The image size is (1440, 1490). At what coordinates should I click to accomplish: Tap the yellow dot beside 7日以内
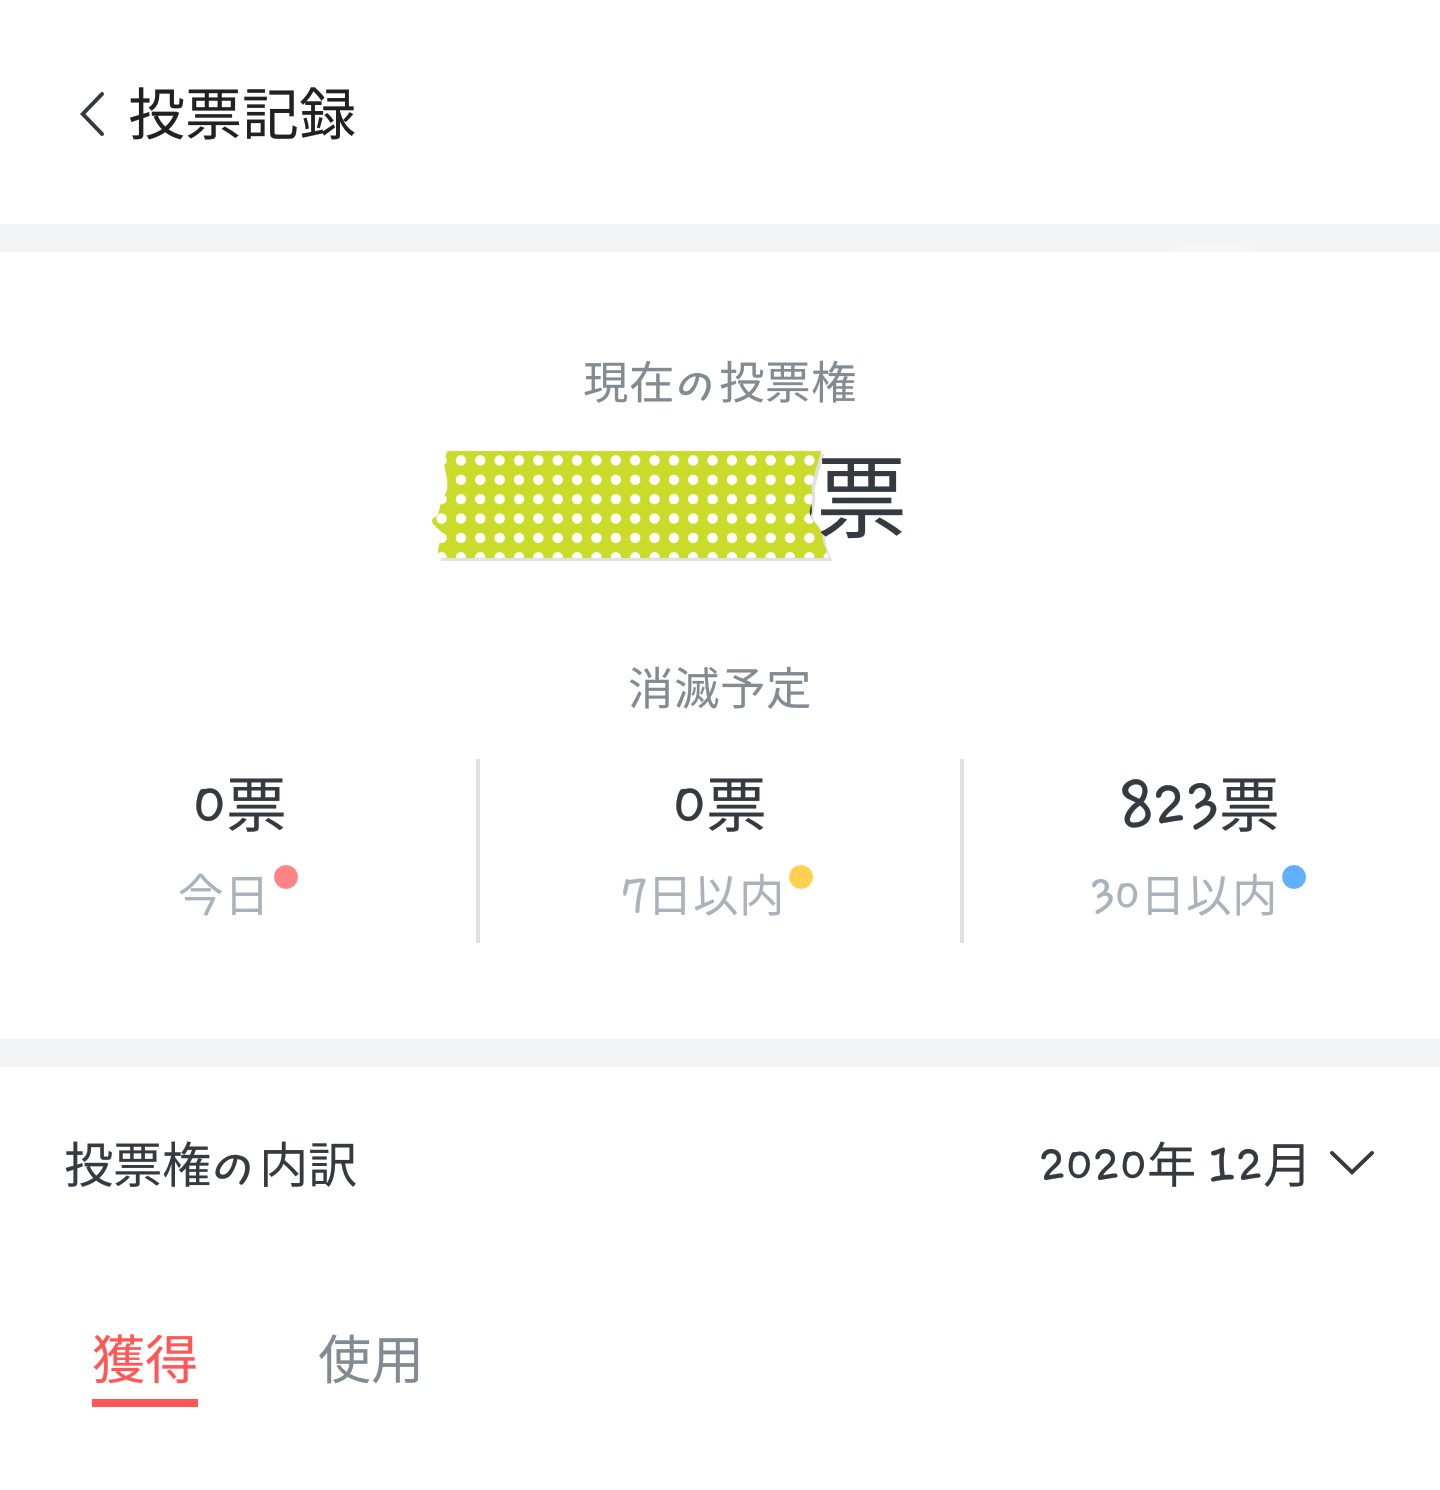click(801, 877)
